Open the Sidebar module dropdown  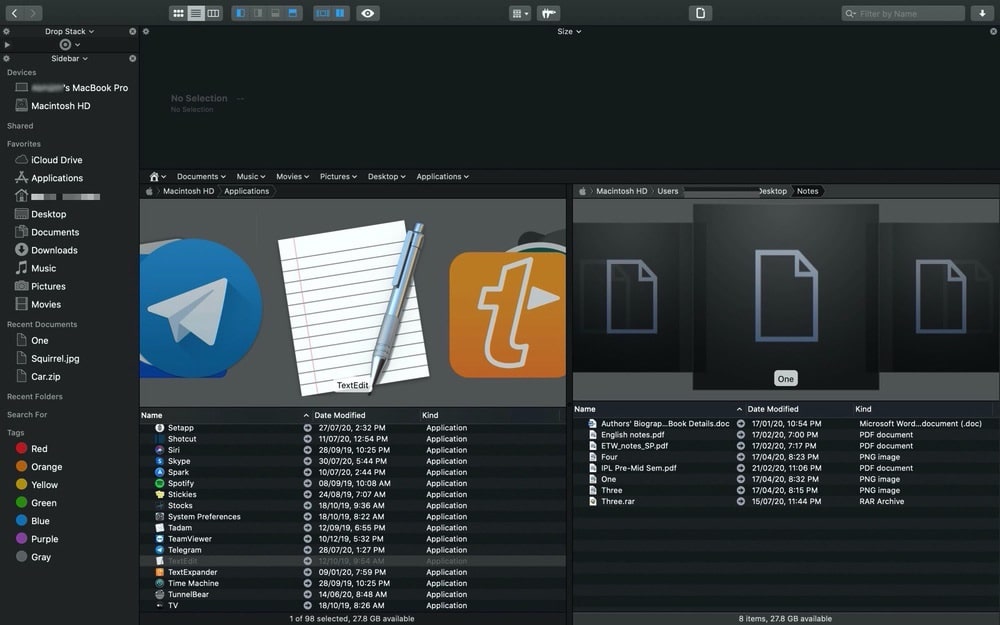point(70,58)
